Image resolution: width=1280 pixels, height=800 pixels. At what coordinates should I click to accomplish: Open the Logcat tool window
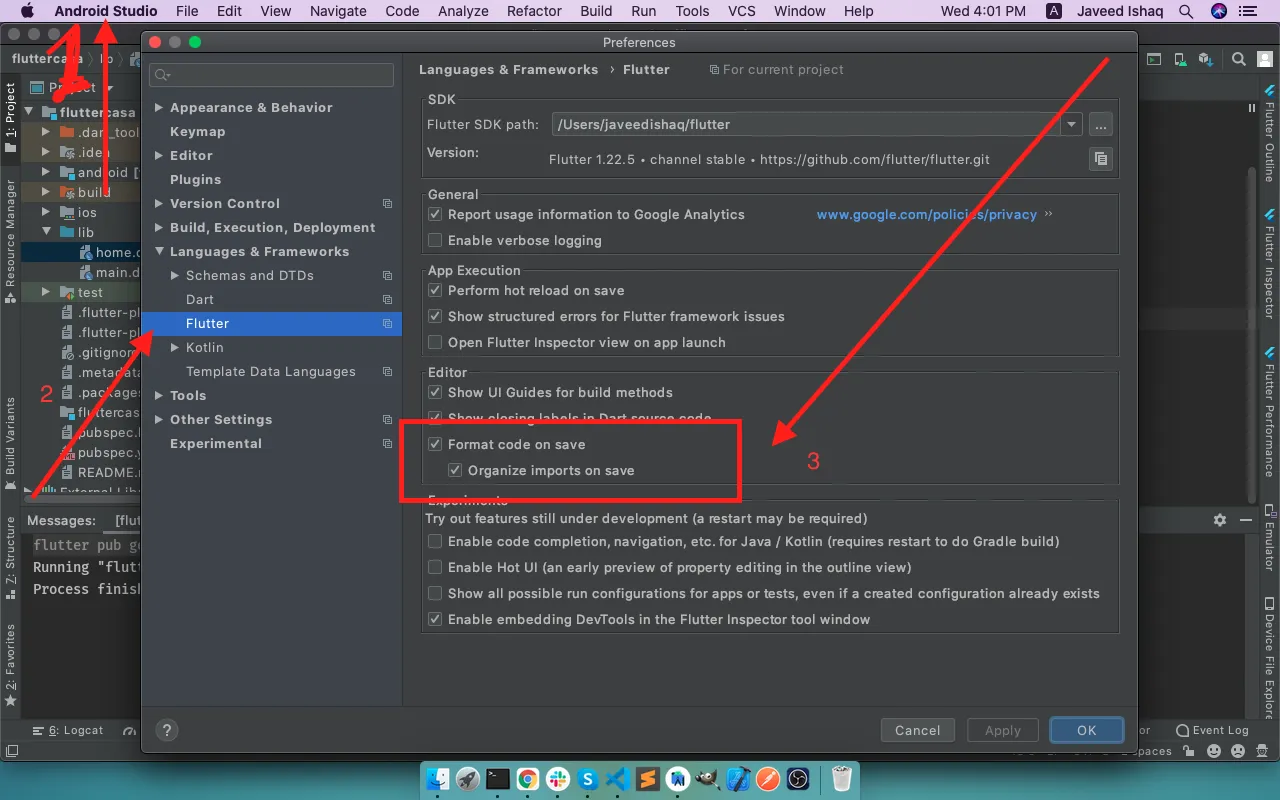tap(68, 730)
